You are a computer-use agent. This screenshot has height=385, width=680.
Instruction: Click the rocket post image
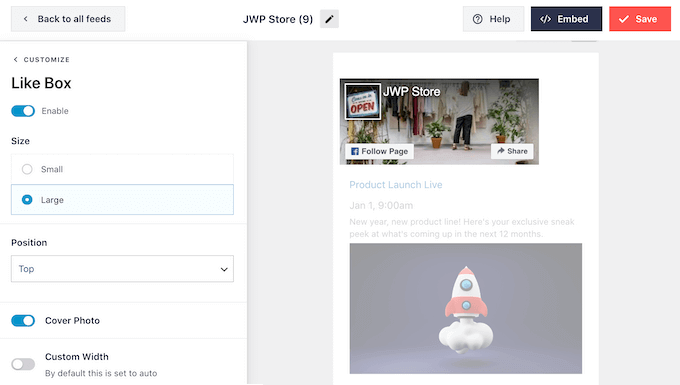[x=466, y=308]
